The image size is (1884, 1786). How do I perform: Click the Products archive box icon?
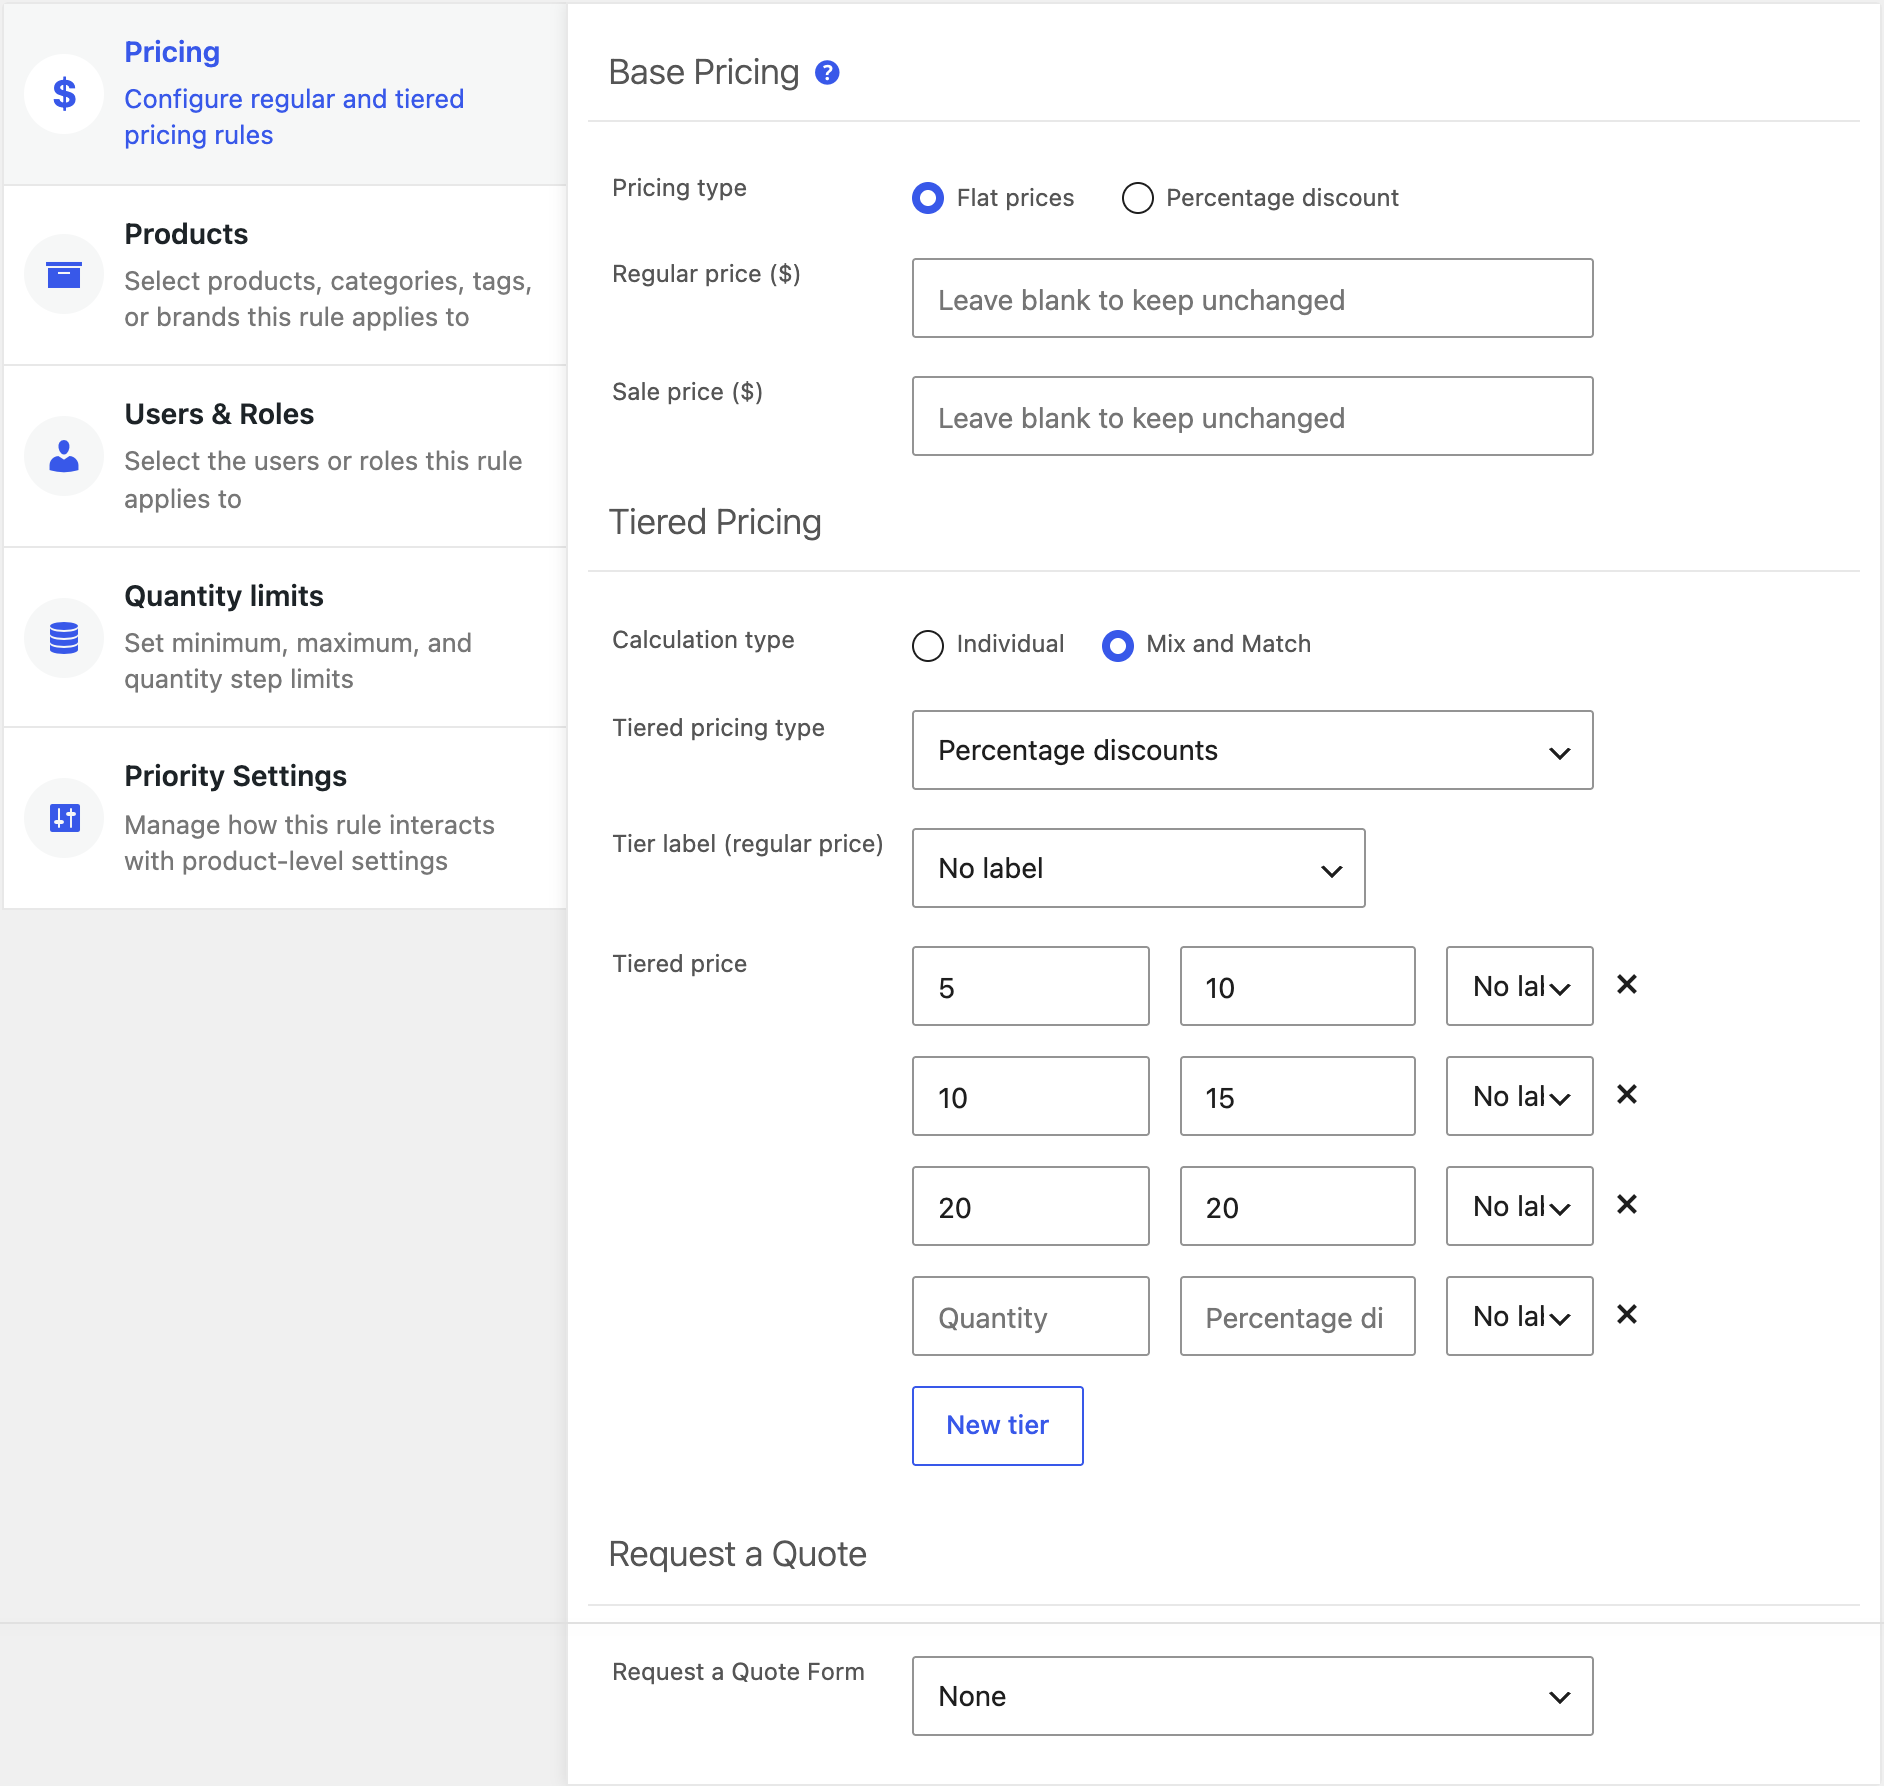point(64,275)
